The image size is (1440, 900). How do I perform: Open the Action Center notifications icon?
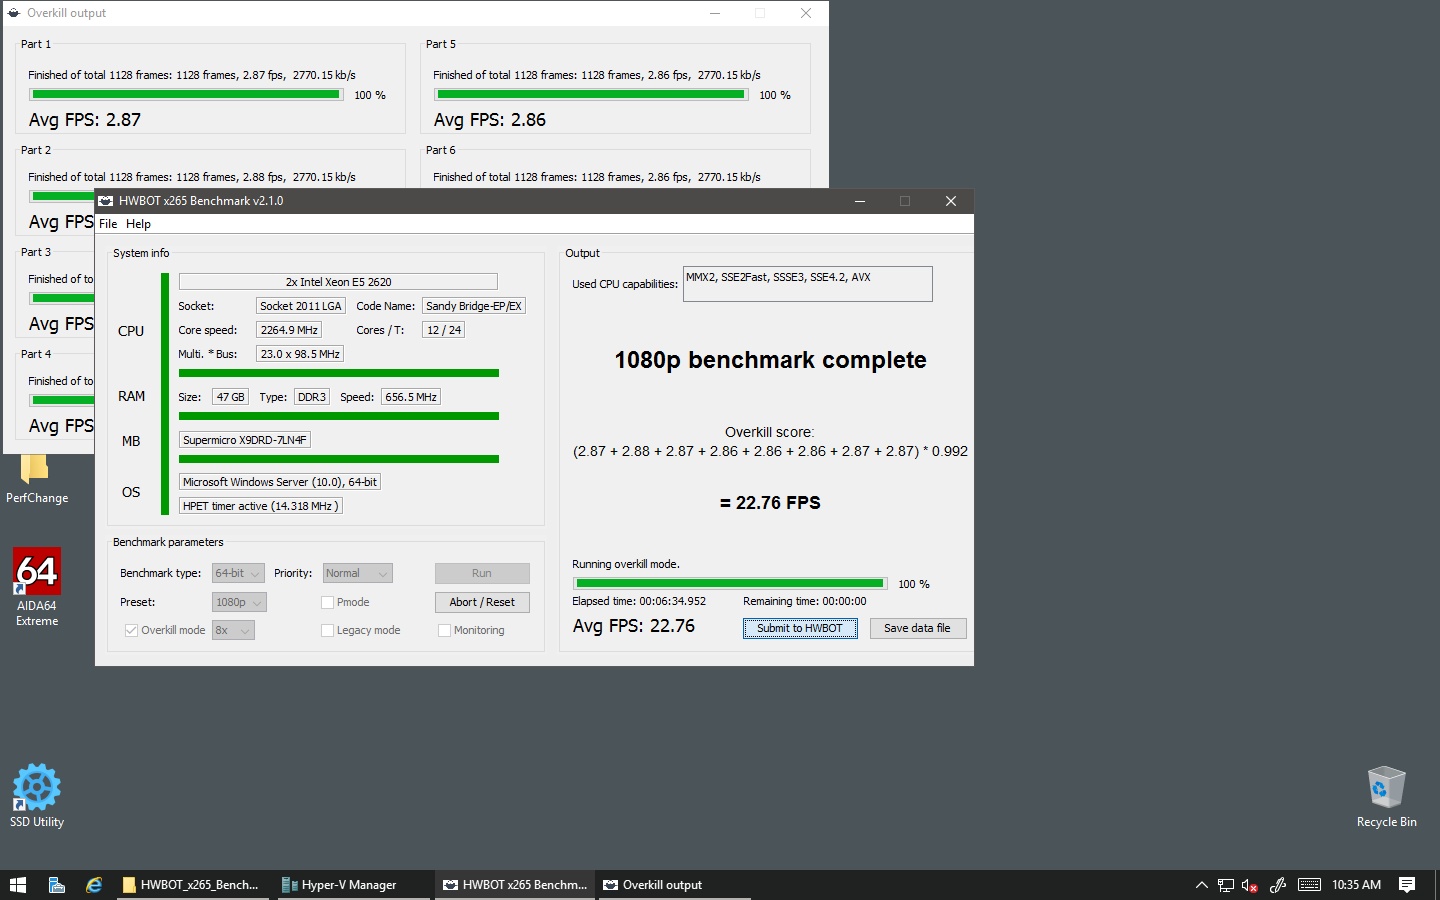coord(1407,885)
